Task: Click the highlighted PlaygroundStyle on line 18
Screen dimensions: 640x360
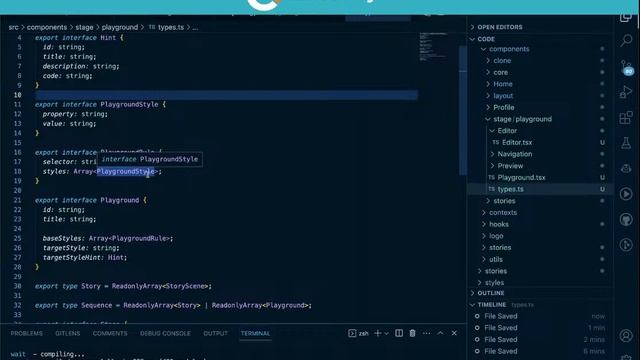Action: pos(125,171)
